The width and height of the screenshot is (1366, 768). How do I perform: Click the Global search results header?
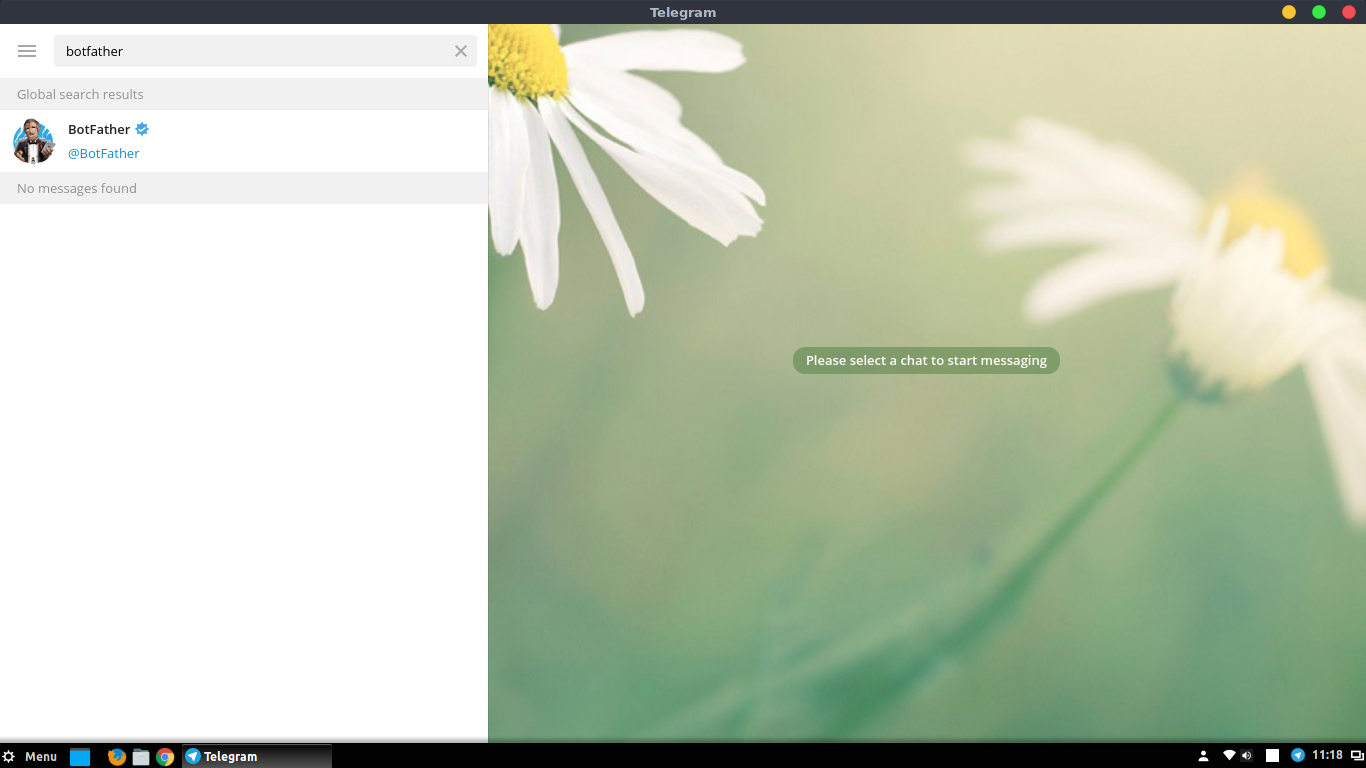(x=244, y=94)
